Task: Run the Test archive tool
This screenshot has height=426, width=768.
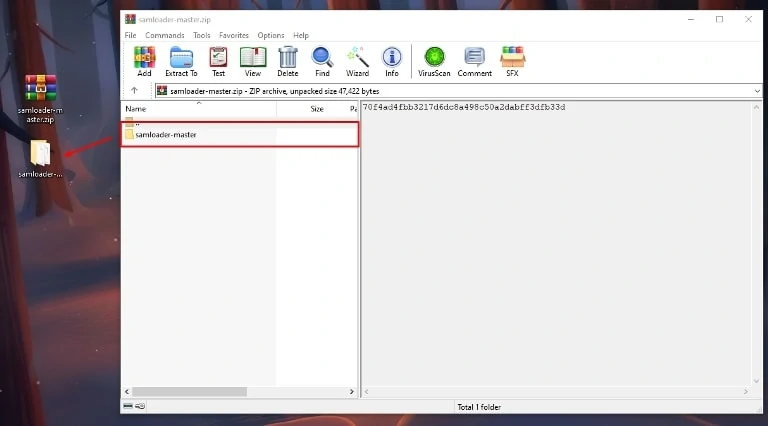Action: pyautogui.click(x=218, y=61)
